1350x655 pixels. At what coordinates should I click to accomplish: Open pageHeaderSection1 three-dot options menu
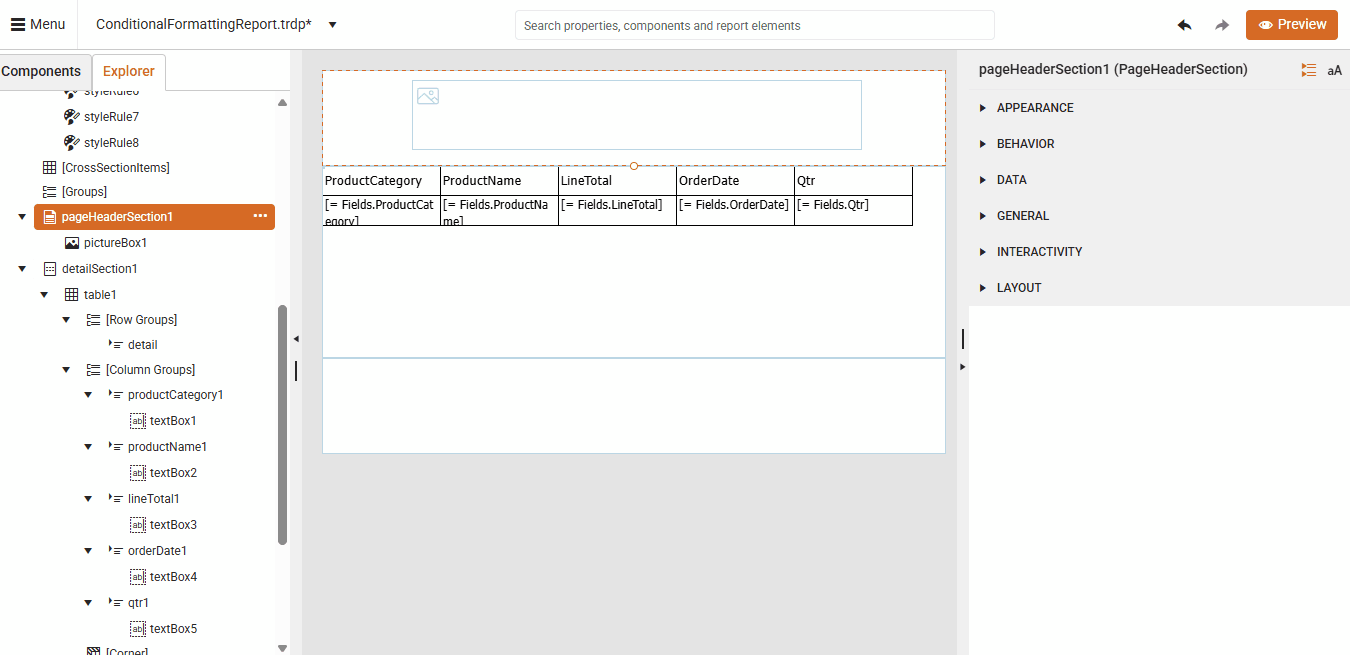pyautogui.click(x=260, y=216)
